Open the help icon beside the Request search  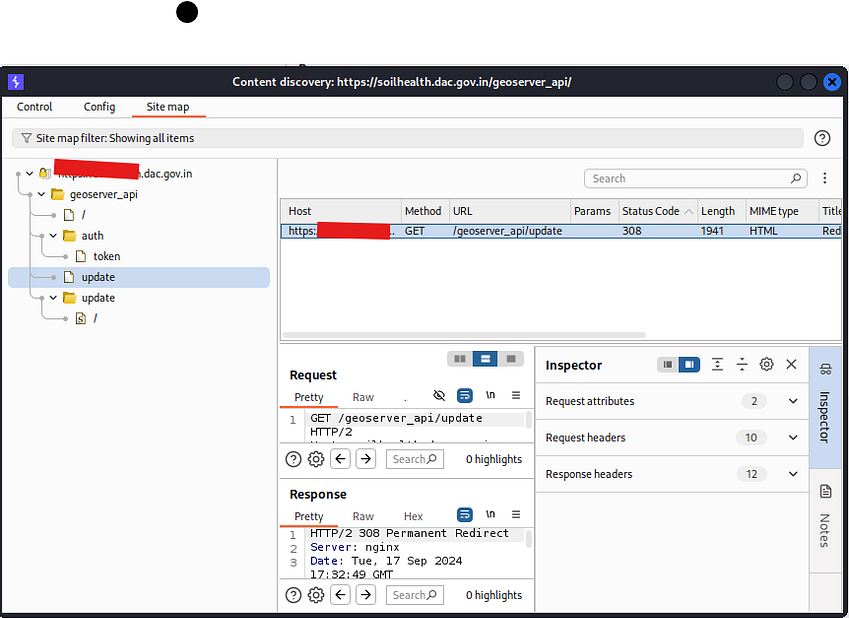click(293, 459)
